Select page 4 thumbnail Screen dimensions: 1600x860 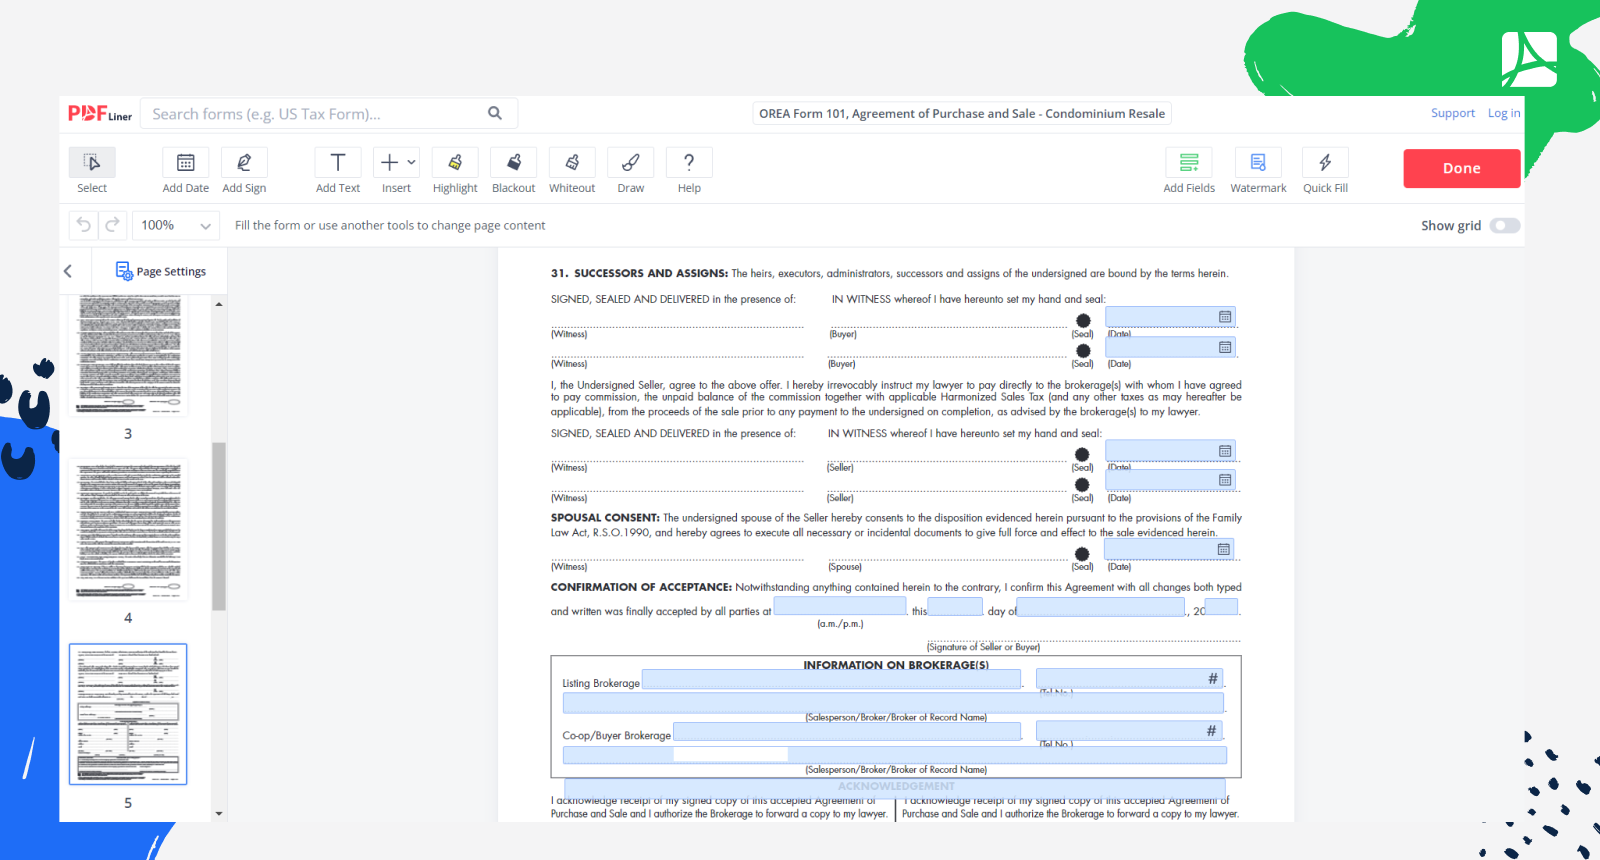click(128, 530)
